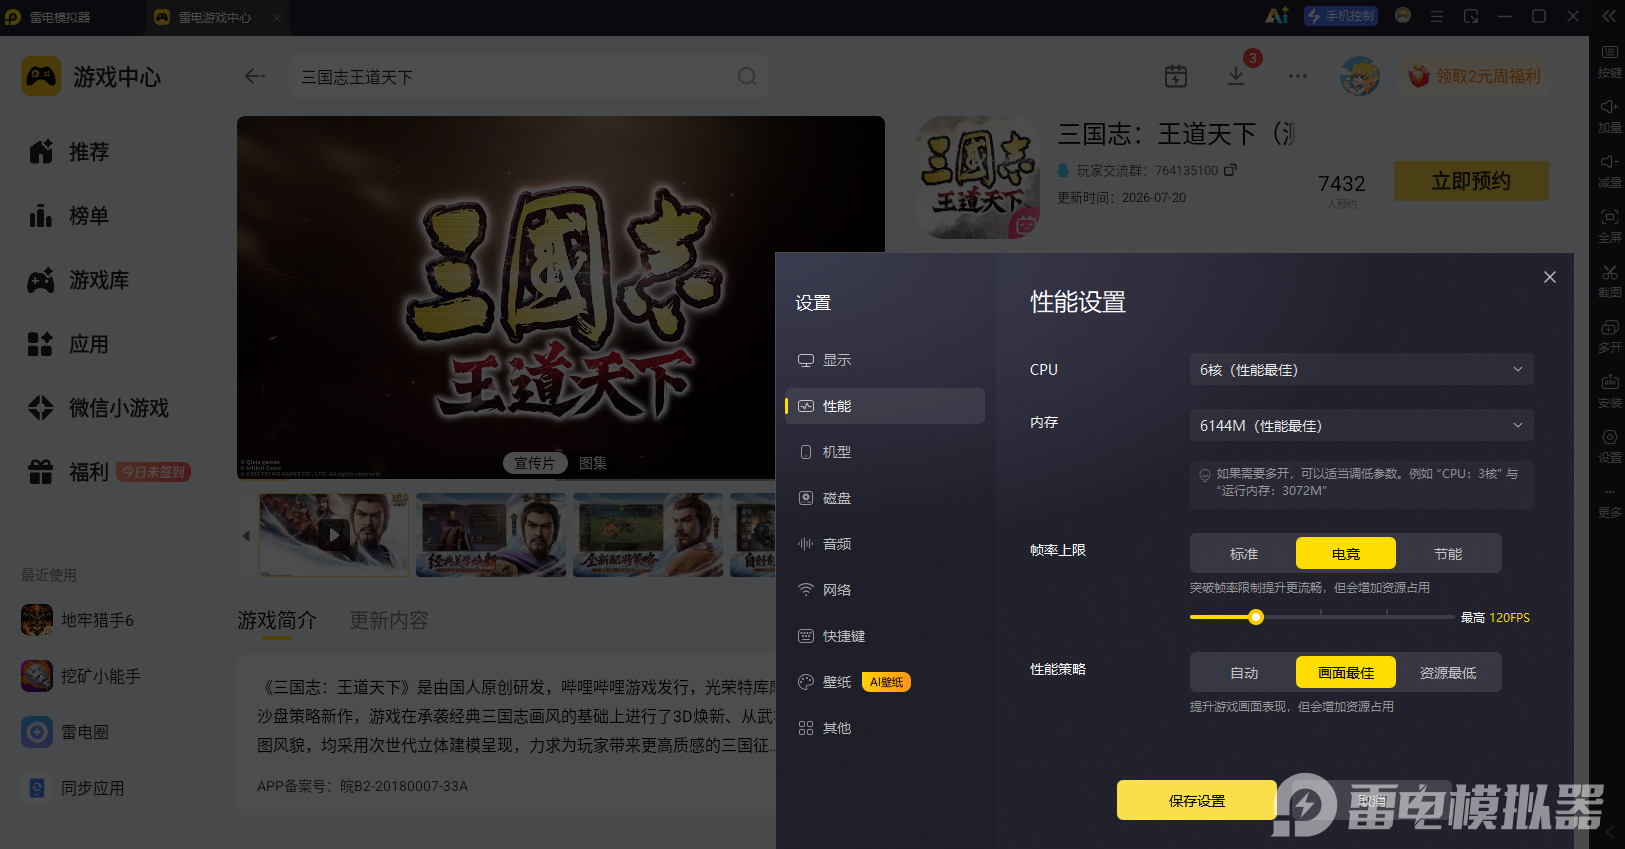This screenshot has width=1625, height=849.
Task: Select the 性能 performance settings section
Action: point(885,406)
